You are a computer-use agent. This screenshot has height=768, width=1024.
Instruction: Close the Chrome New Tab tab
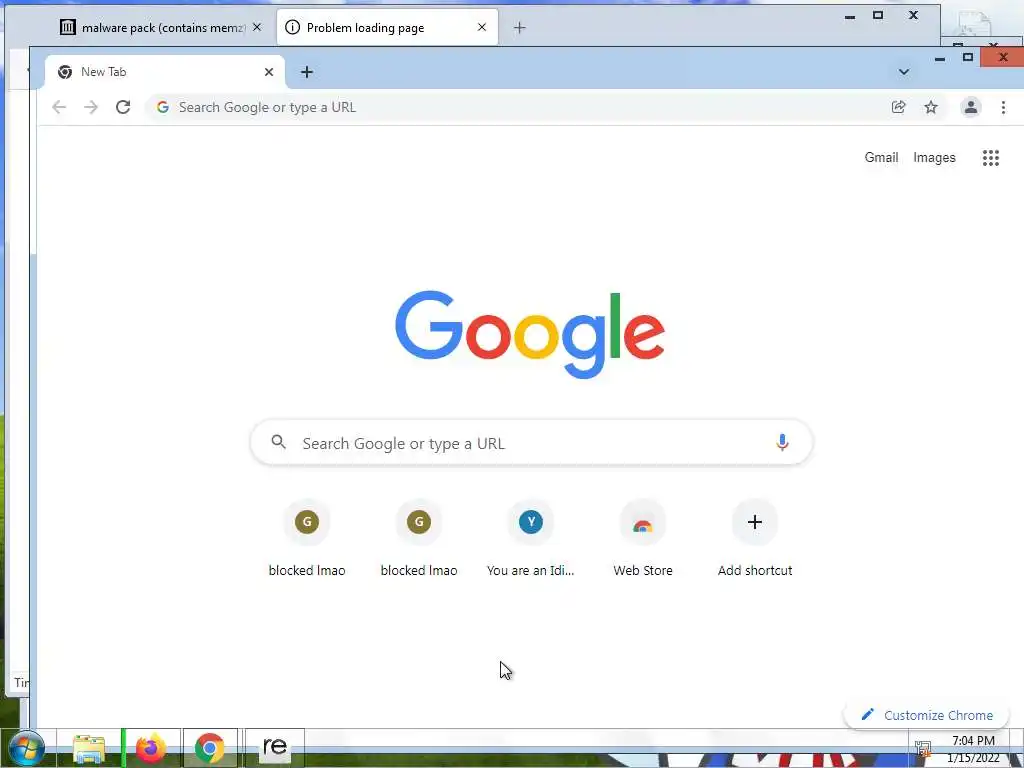(x=268, y=72)
